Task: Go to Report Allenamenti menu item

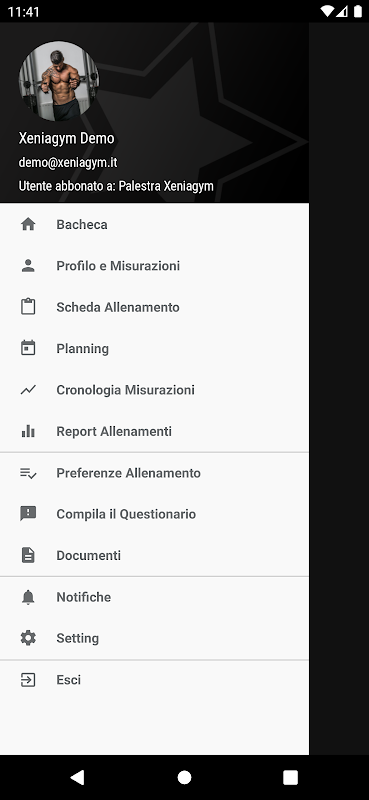Action: click(154, 431)
